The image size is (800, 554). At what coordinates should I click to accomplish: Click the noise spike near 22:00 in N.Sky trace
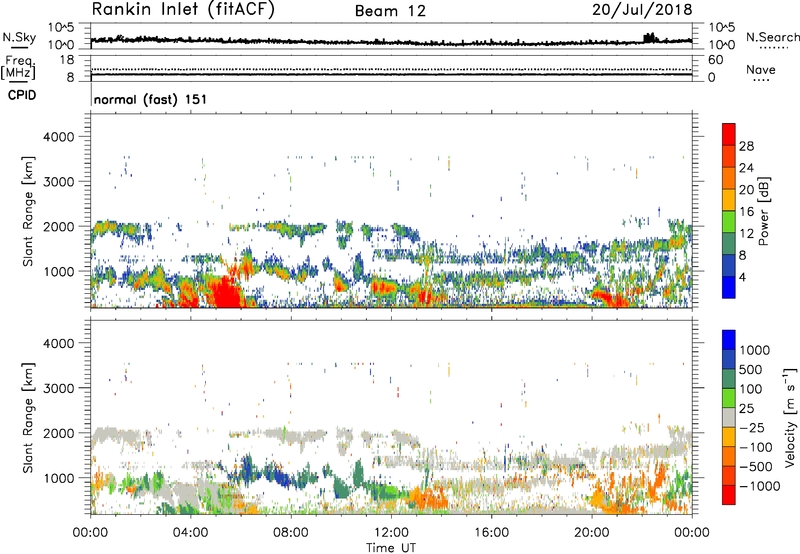tap(649, 38)
